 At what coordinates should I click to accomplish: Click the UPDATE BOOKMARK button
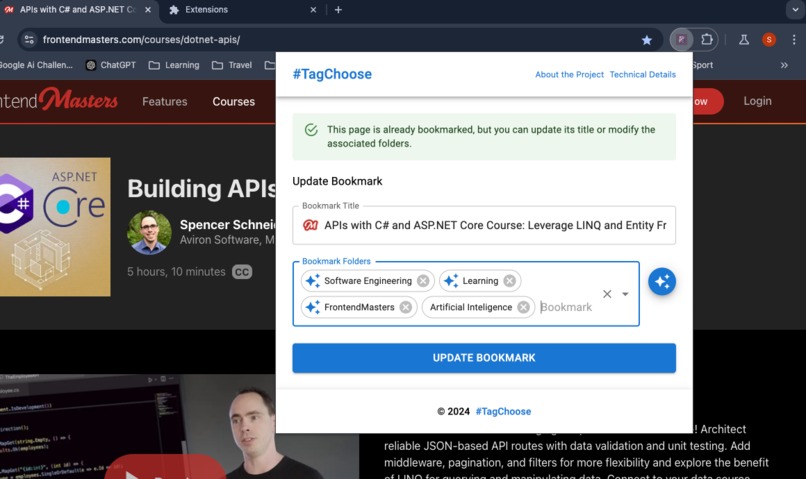pos(484,358)
